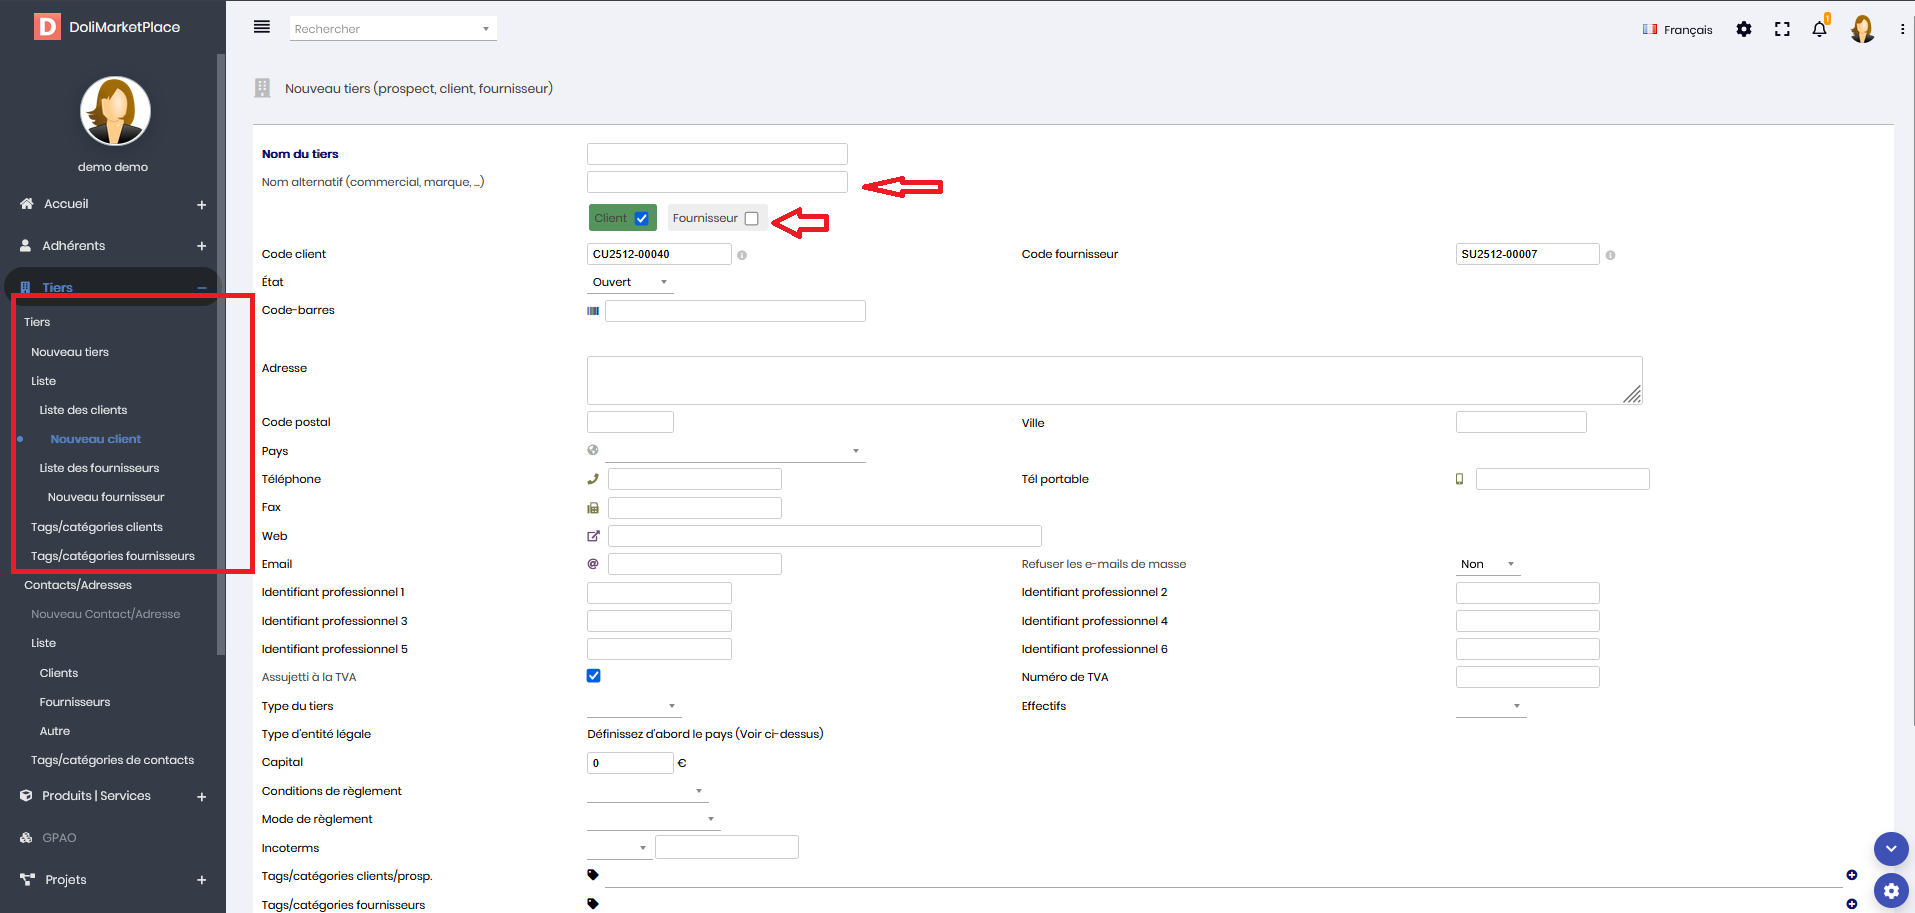1915x913 pixels.
Task: Go to Liste des fournisseurs
Action: tap(99, 468)
